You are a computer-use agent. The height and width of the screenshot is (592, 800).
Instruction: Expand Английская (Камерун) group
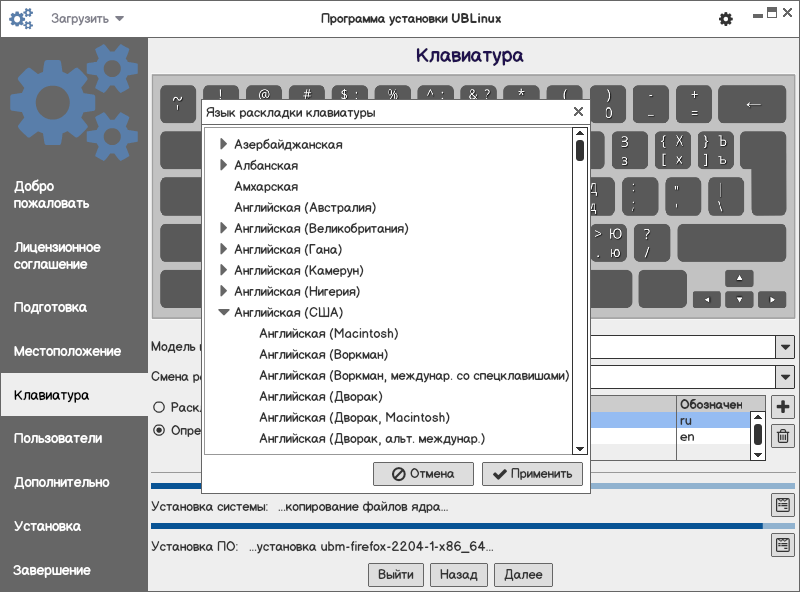tap(223, 270)
